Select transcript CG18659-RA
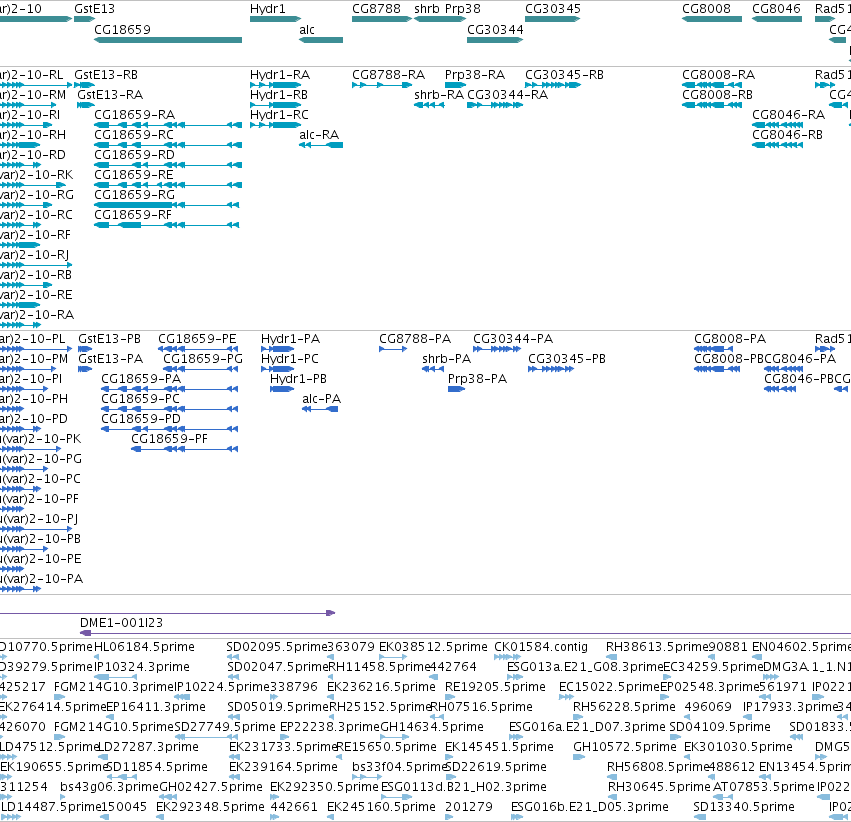 (135, 115)
